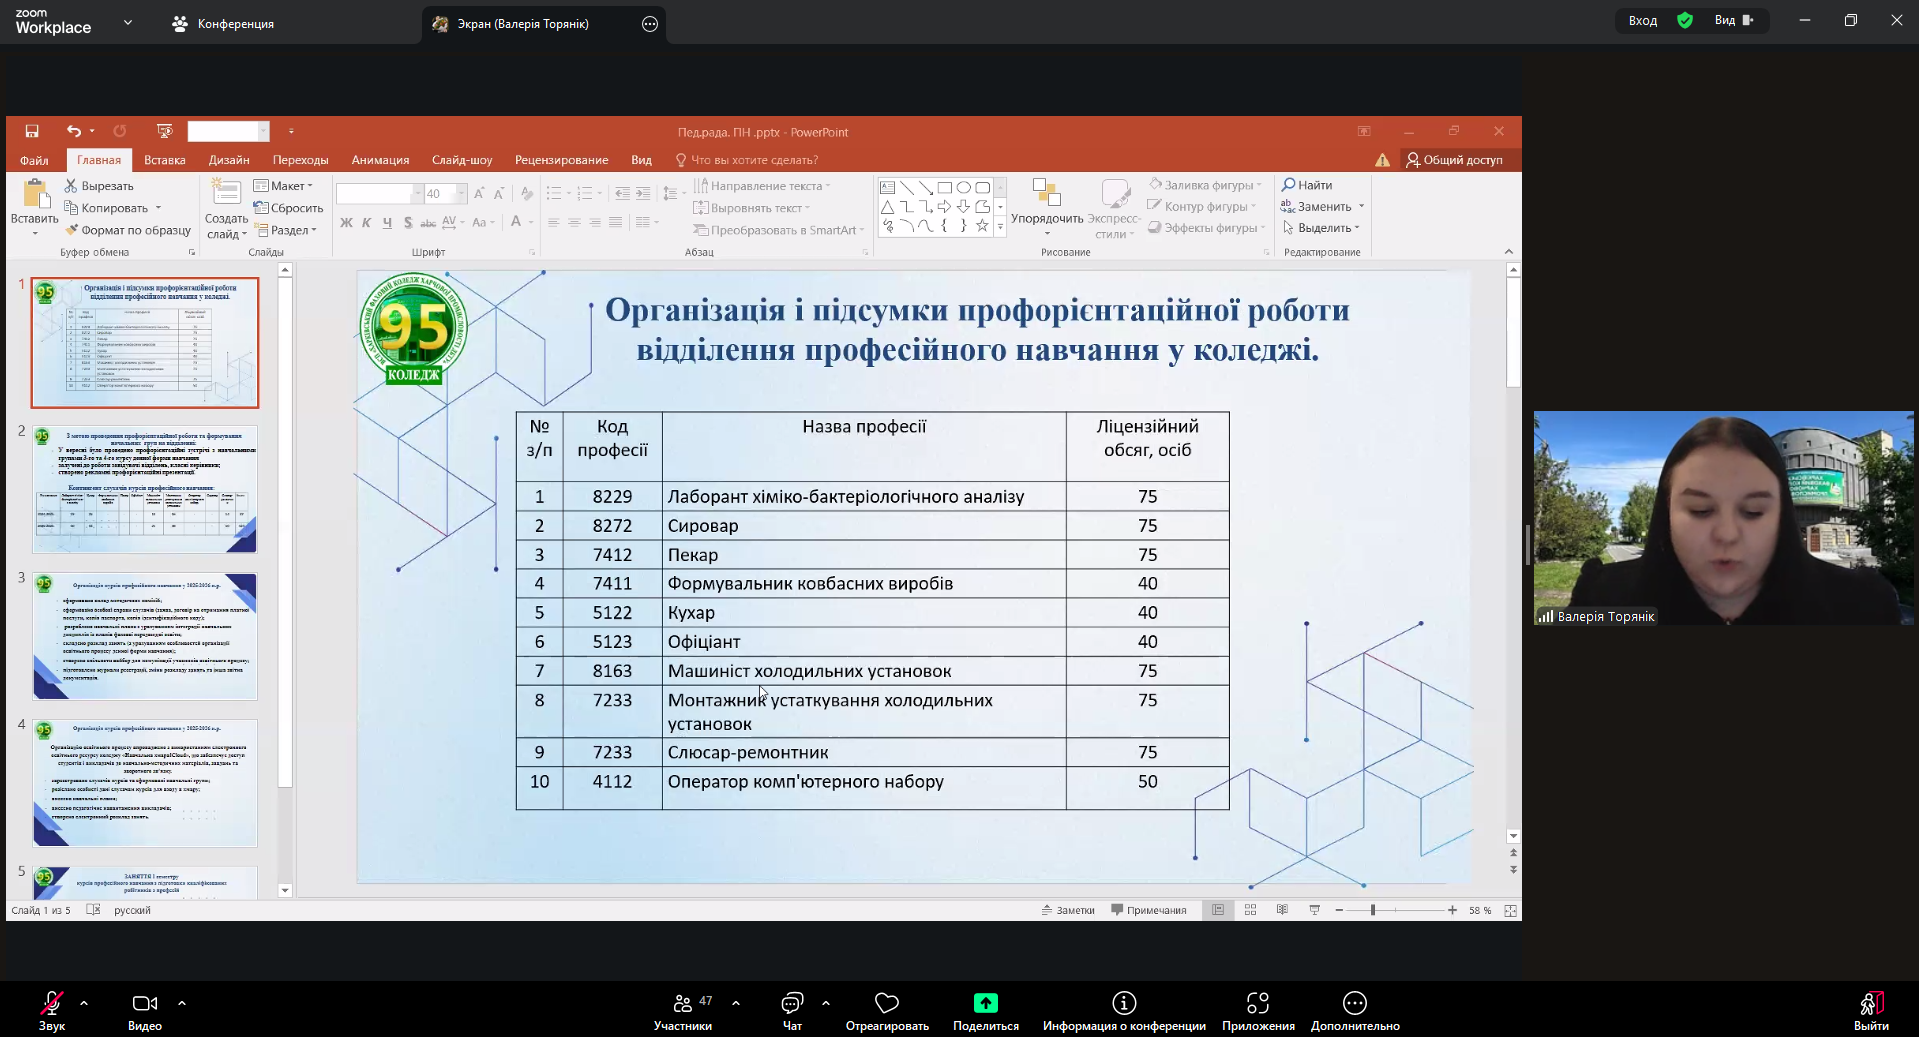
Task: Select the shared screen tab of Валерія Торянік
Action: tap(523, 24)
